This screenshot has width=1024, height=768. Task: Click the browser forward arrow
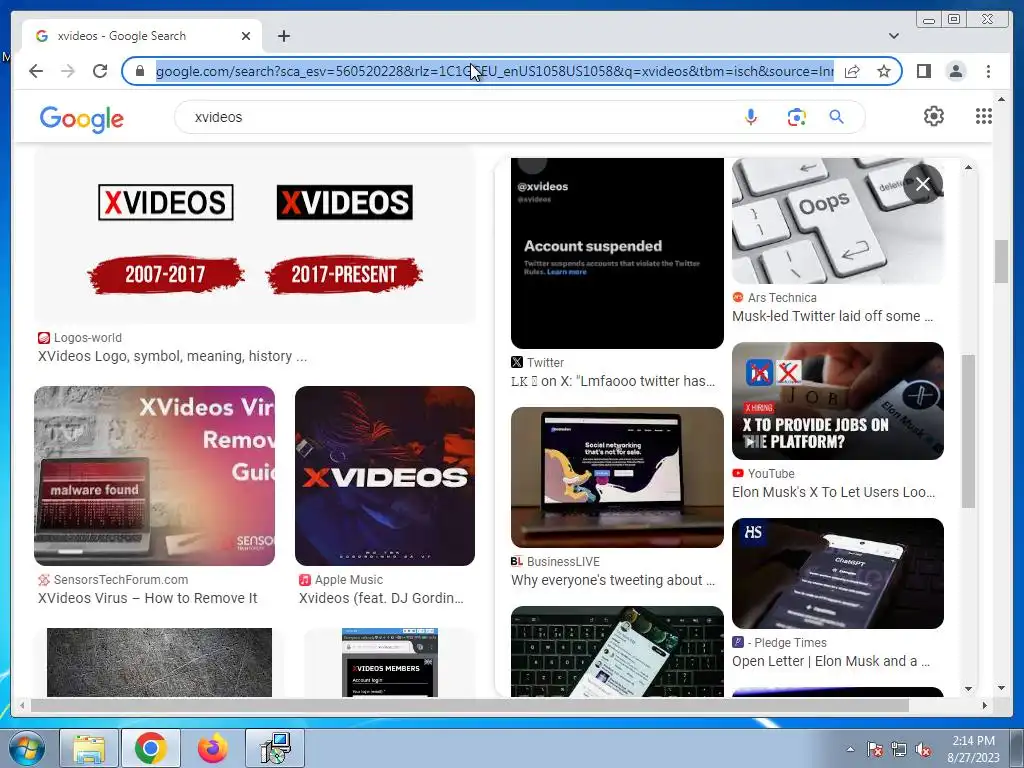[x=68, y=71]
